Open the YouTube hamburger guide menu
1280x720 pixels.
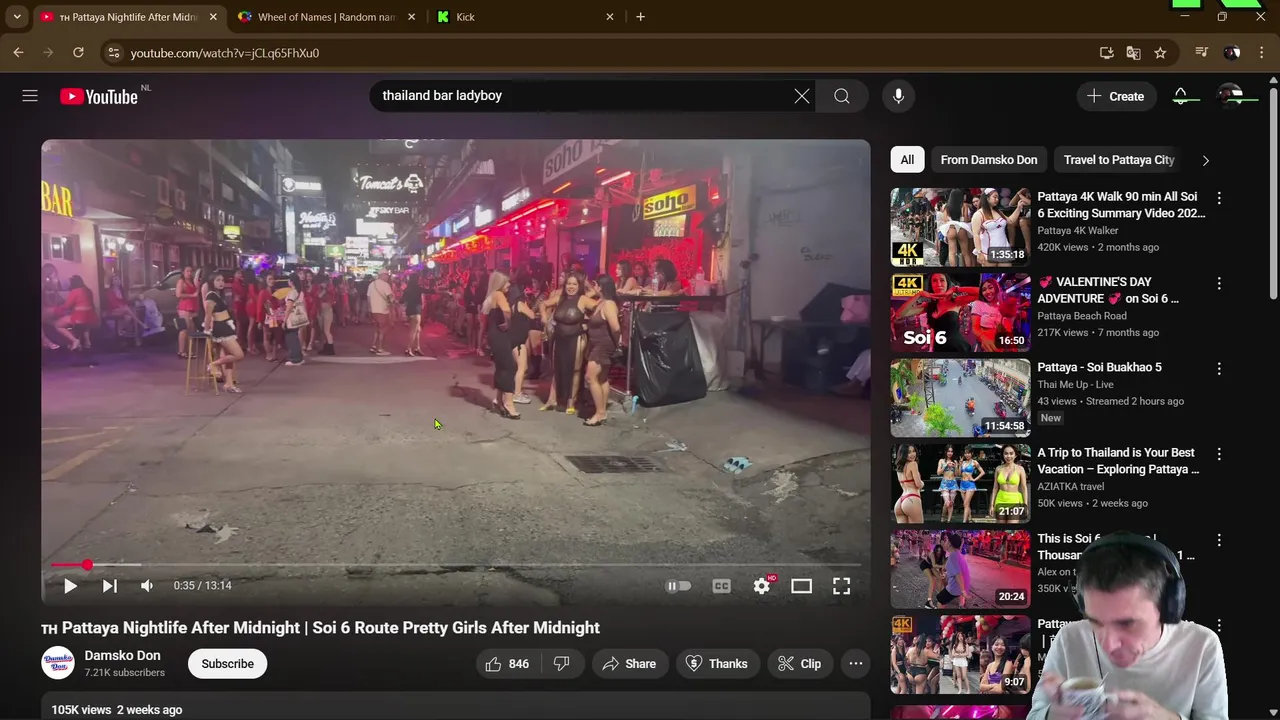point(30,96)
